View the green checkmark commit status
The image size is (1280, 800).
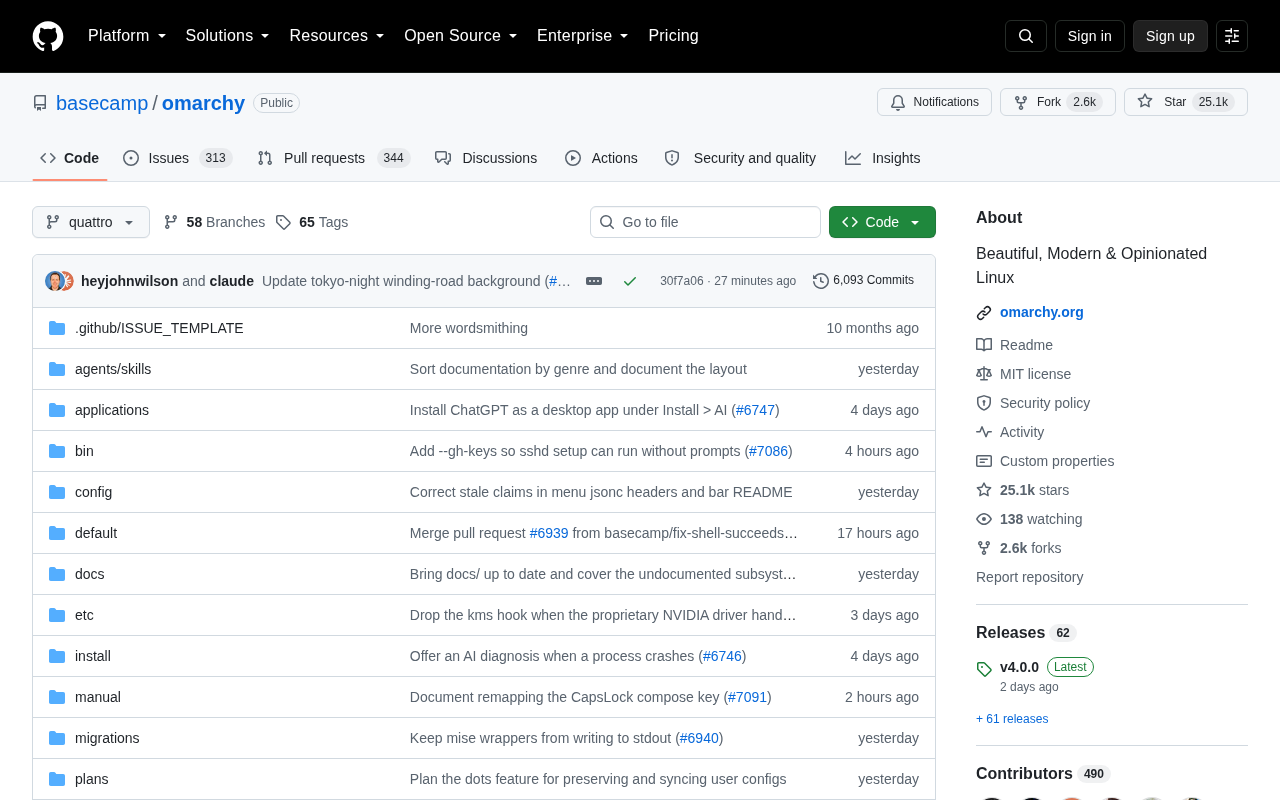click(x=630, y=281)
